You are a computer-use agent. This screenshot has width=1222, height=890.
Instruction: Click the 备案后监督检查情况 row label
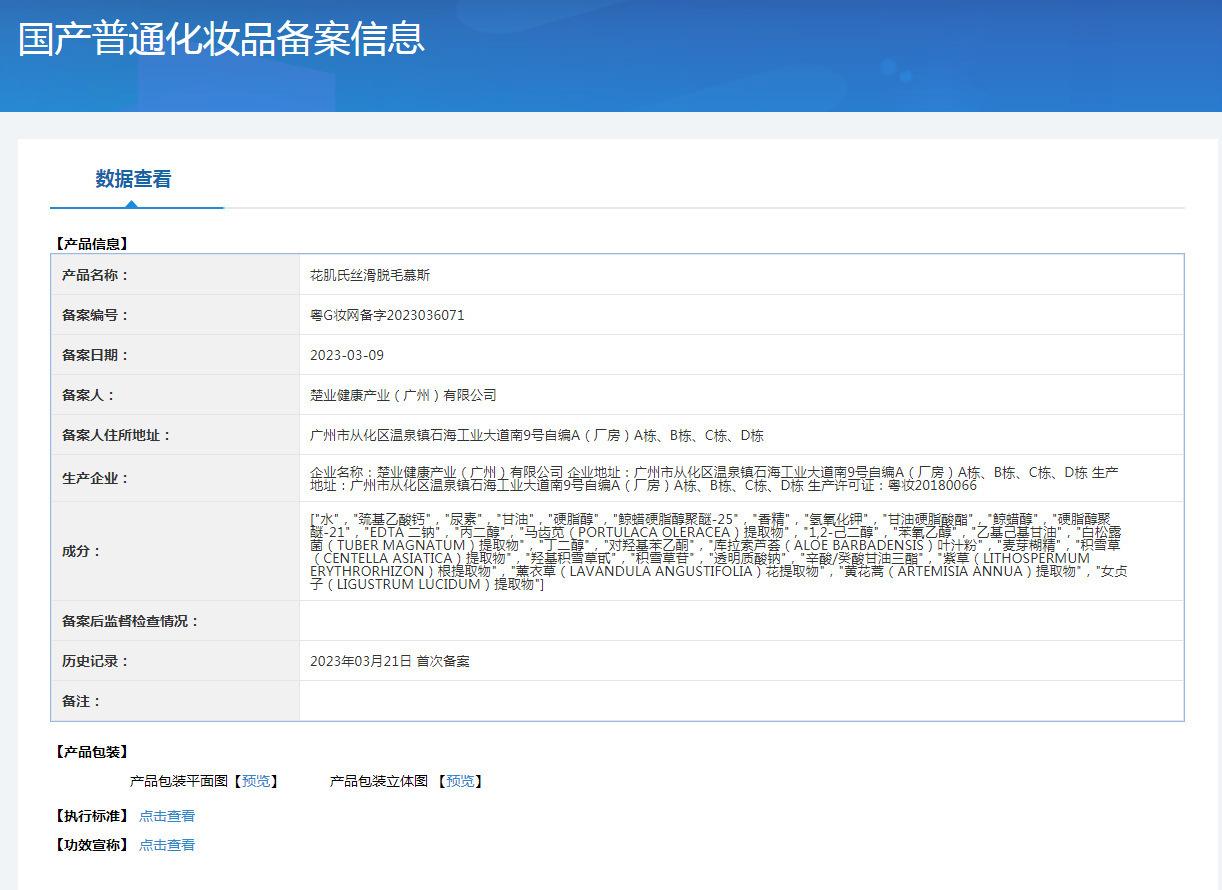130,621
